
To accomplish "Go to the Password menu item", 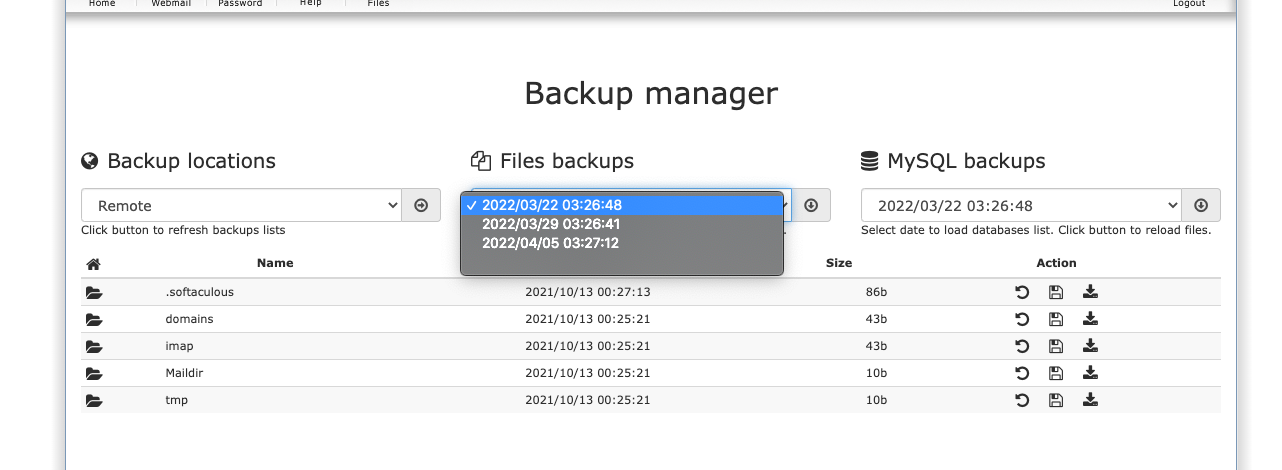I will tap(240, 4).
